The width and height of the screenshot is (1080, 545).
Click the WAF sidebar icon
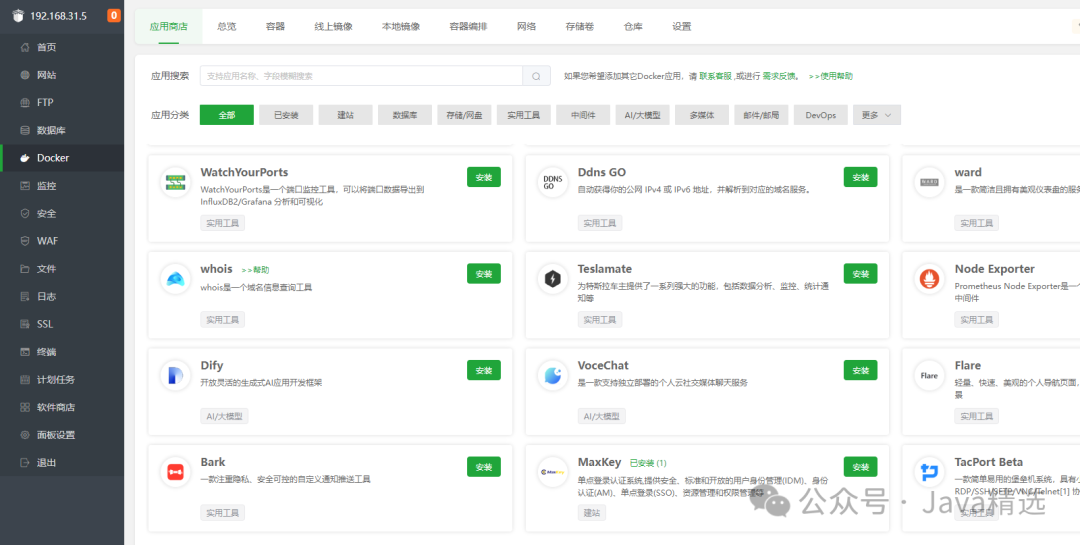pos(25,240)
